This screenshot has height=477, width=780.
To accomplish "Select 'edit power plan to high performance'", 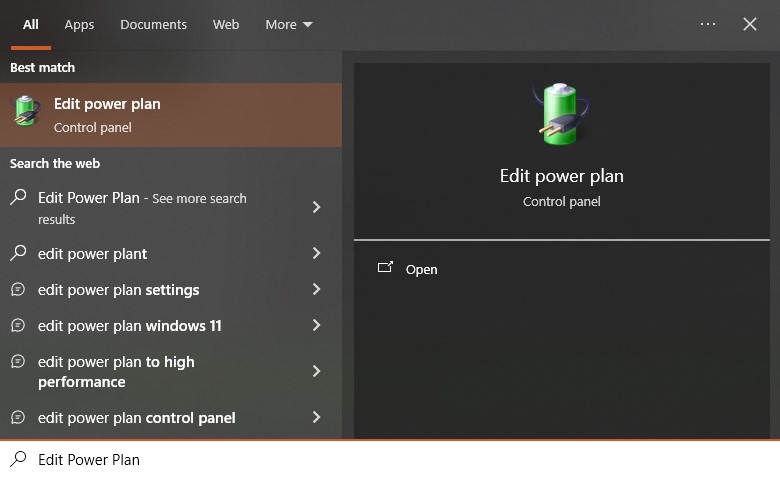I will pyautogui.click(x=171, y=372).
